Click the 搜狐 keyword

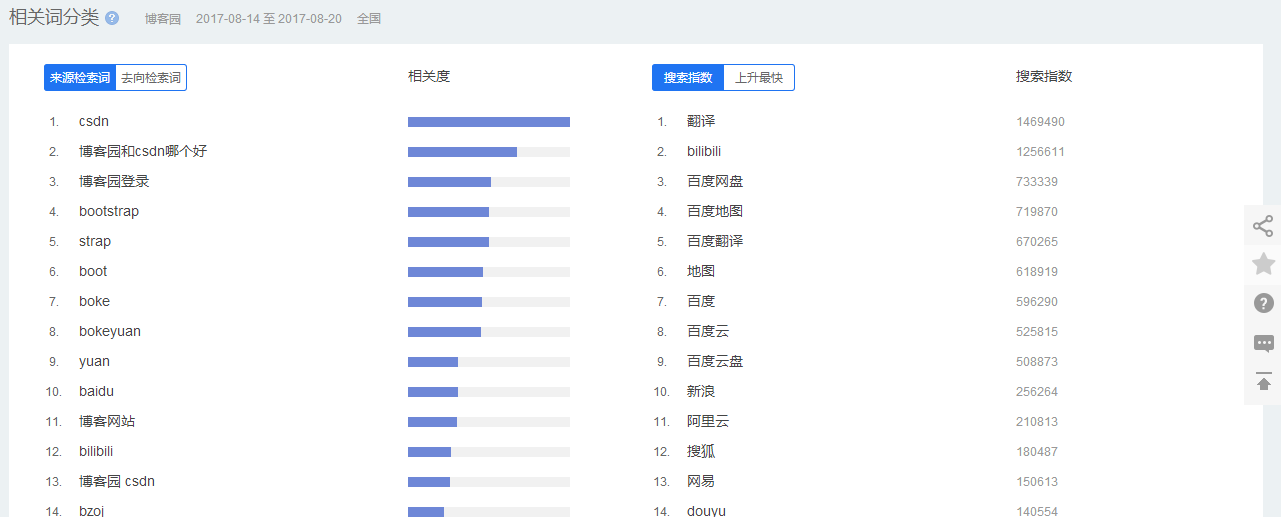[x=701, y=451]
